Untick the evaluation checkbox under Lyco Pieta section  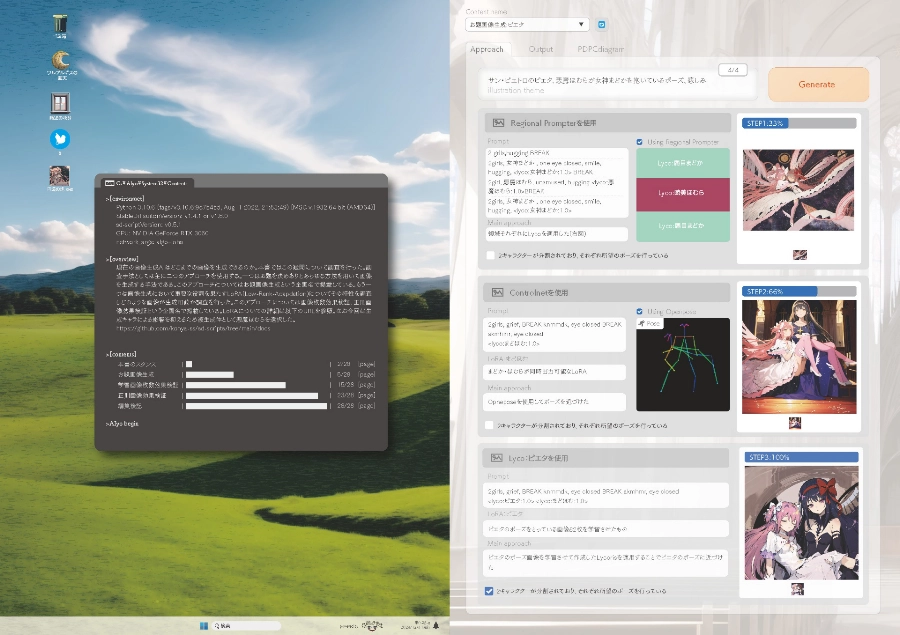(489, 591)
